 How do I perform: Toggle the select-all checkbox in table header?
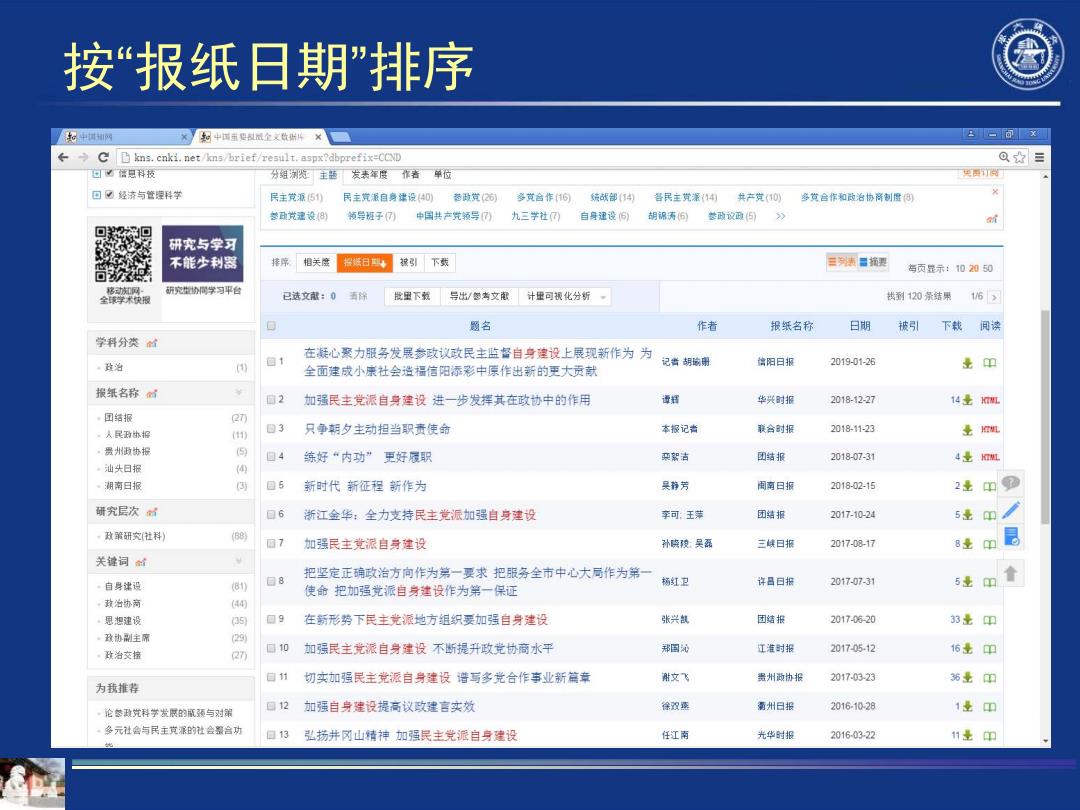[271, 326]
